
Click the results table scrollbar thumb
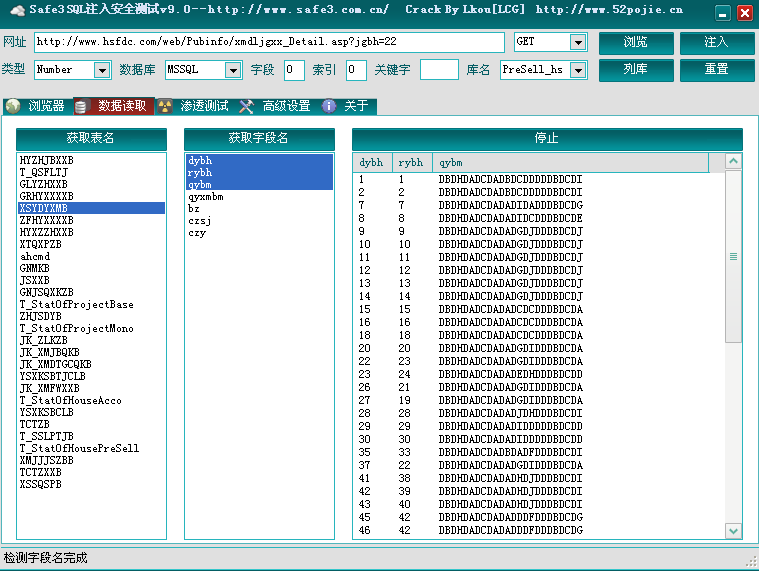[733, 256]
